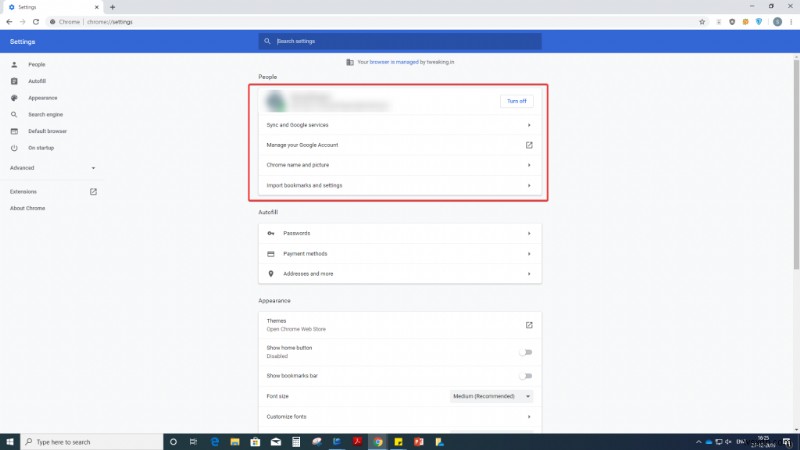Click the pin icon beside Addresses and more

[x=271, y=274]
